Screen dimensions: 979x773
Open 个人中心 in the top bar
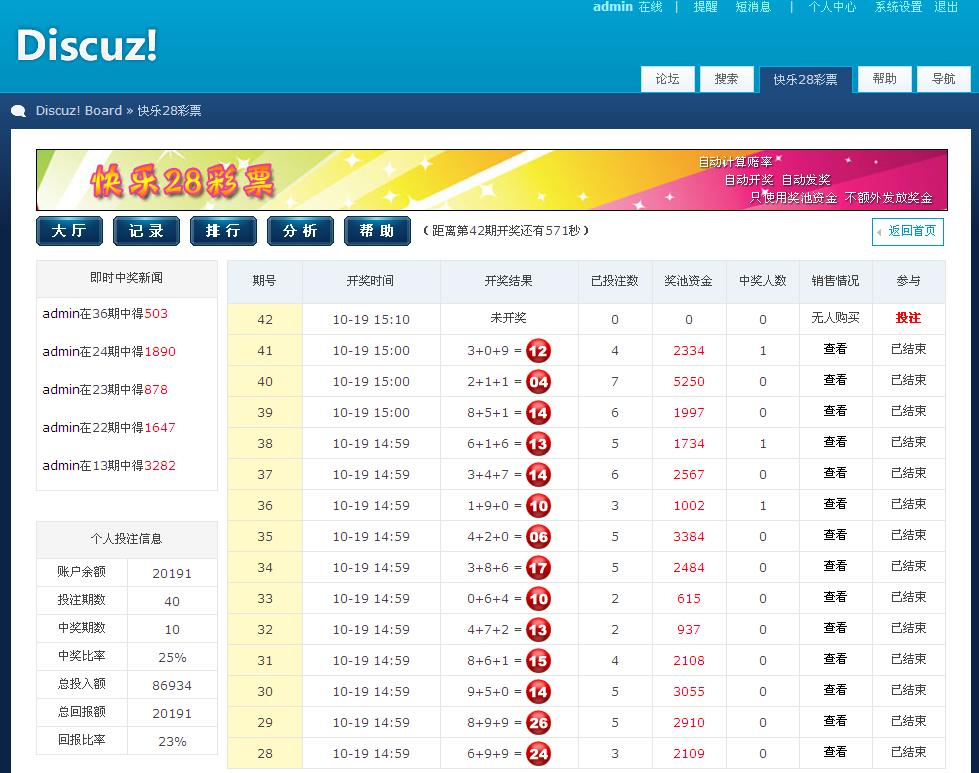coord(832,7)
